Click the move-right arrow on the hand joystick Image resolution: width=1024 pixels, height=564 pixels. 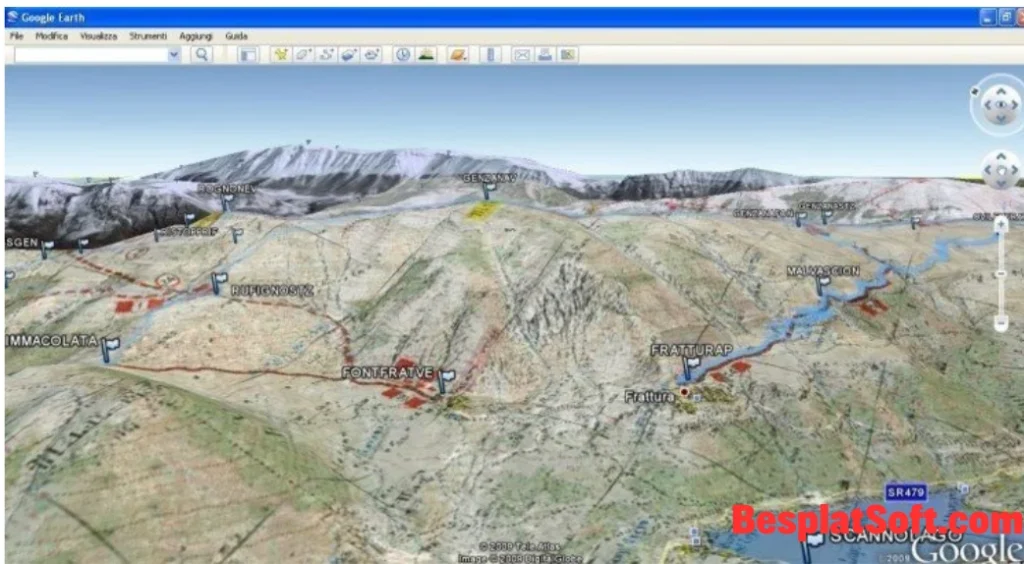click(x=1014, y=170)
